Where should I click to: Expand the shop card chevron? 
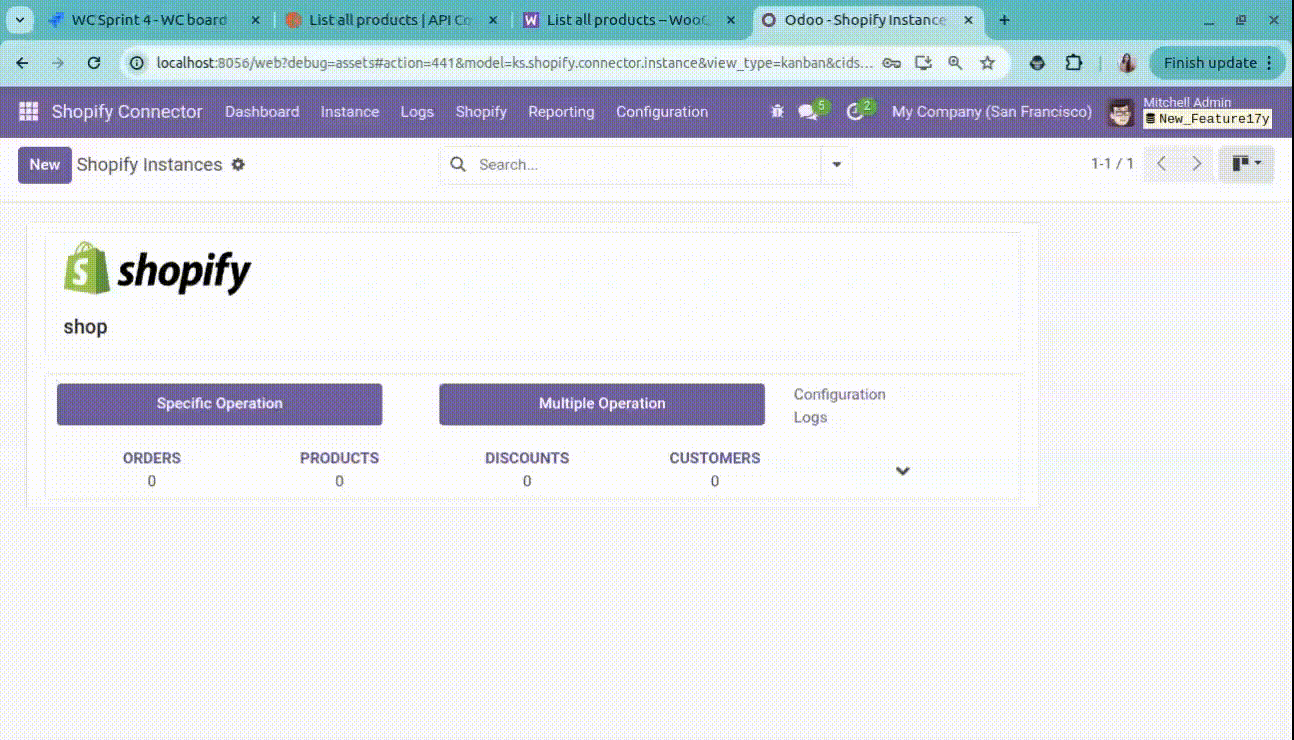[x=902, y=471]
